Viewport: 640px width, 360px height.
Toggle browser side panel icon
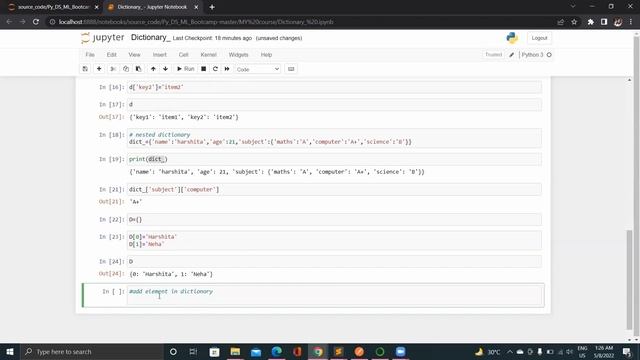(x=604, y=22)
